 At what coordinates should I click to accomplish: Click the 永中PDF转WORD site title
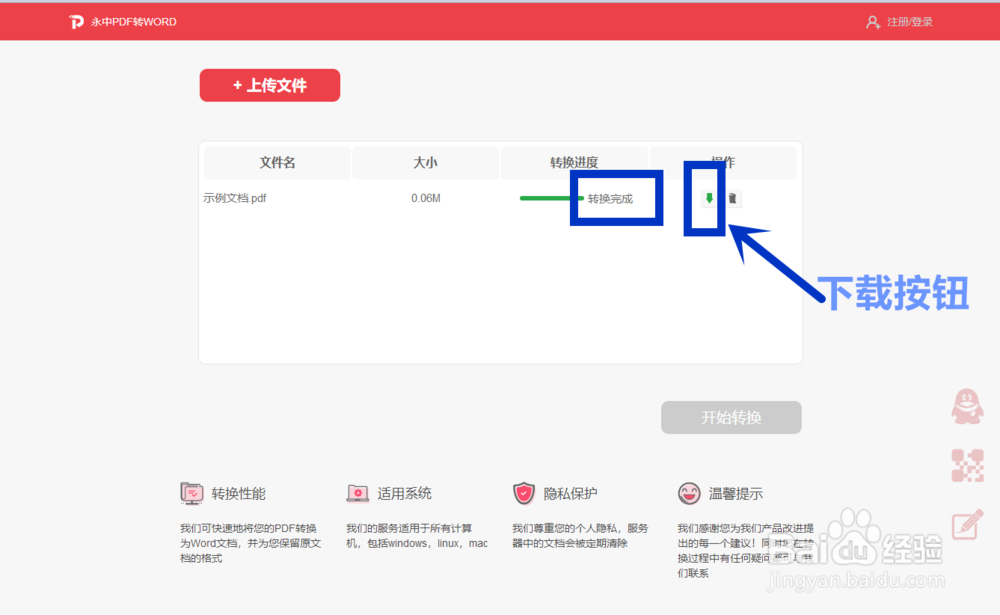(132, 20)
